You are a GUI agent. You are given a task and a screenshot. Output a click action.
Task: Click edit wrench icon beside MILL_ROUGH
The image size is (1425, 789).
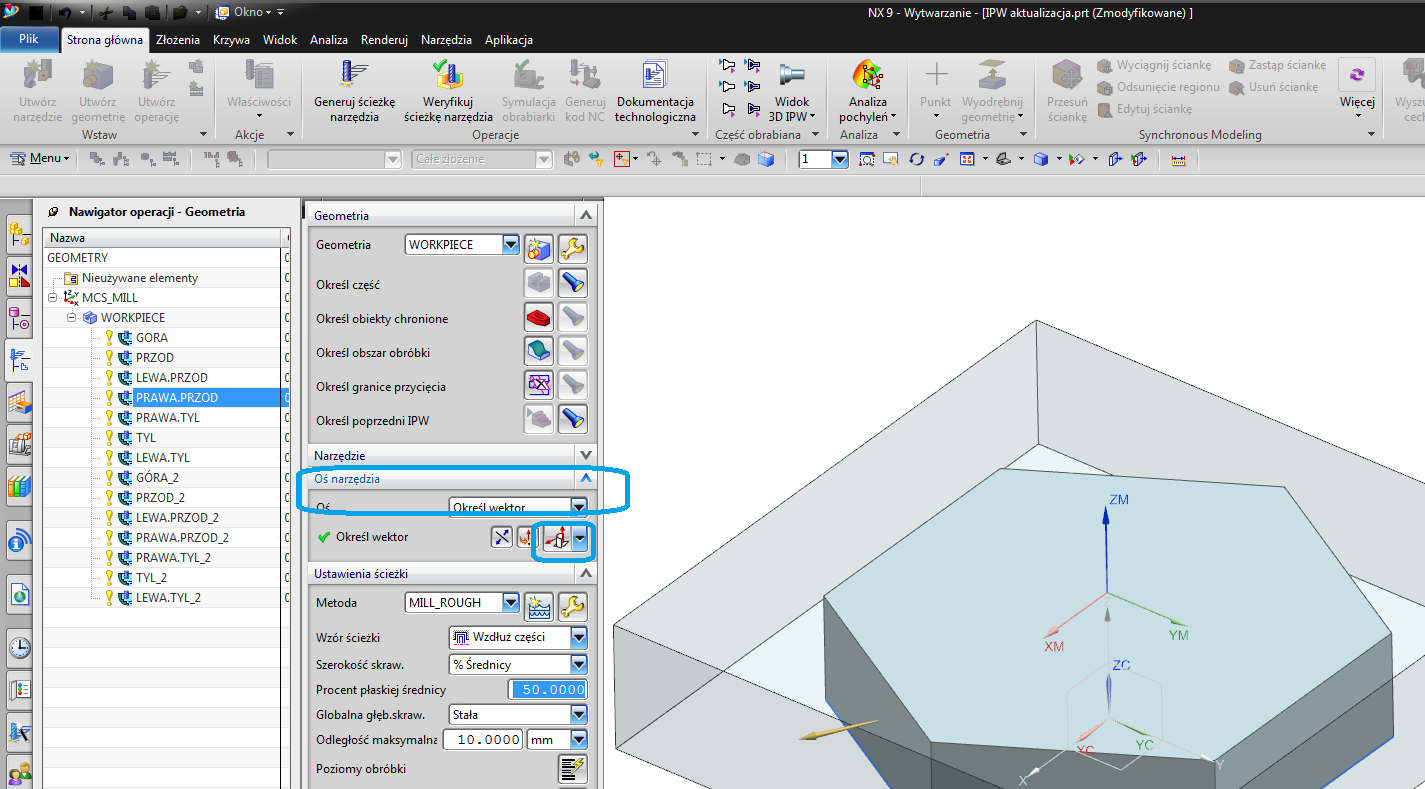tap(572, 605)
